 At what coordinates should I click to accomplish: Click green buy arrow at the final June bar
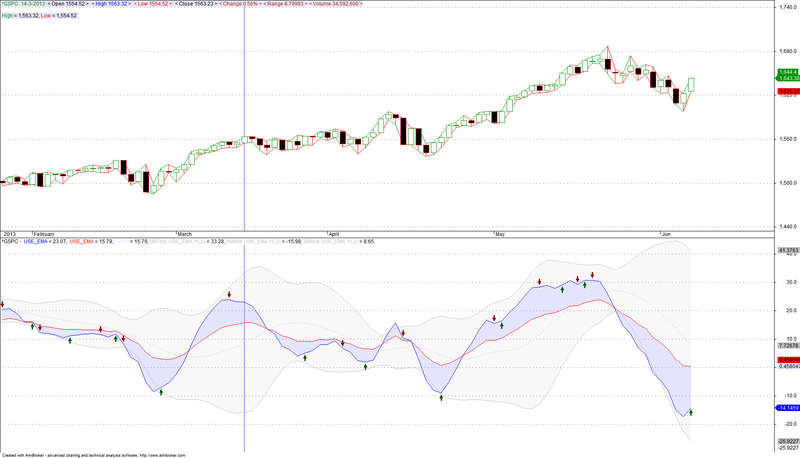[x=691, y=412]
